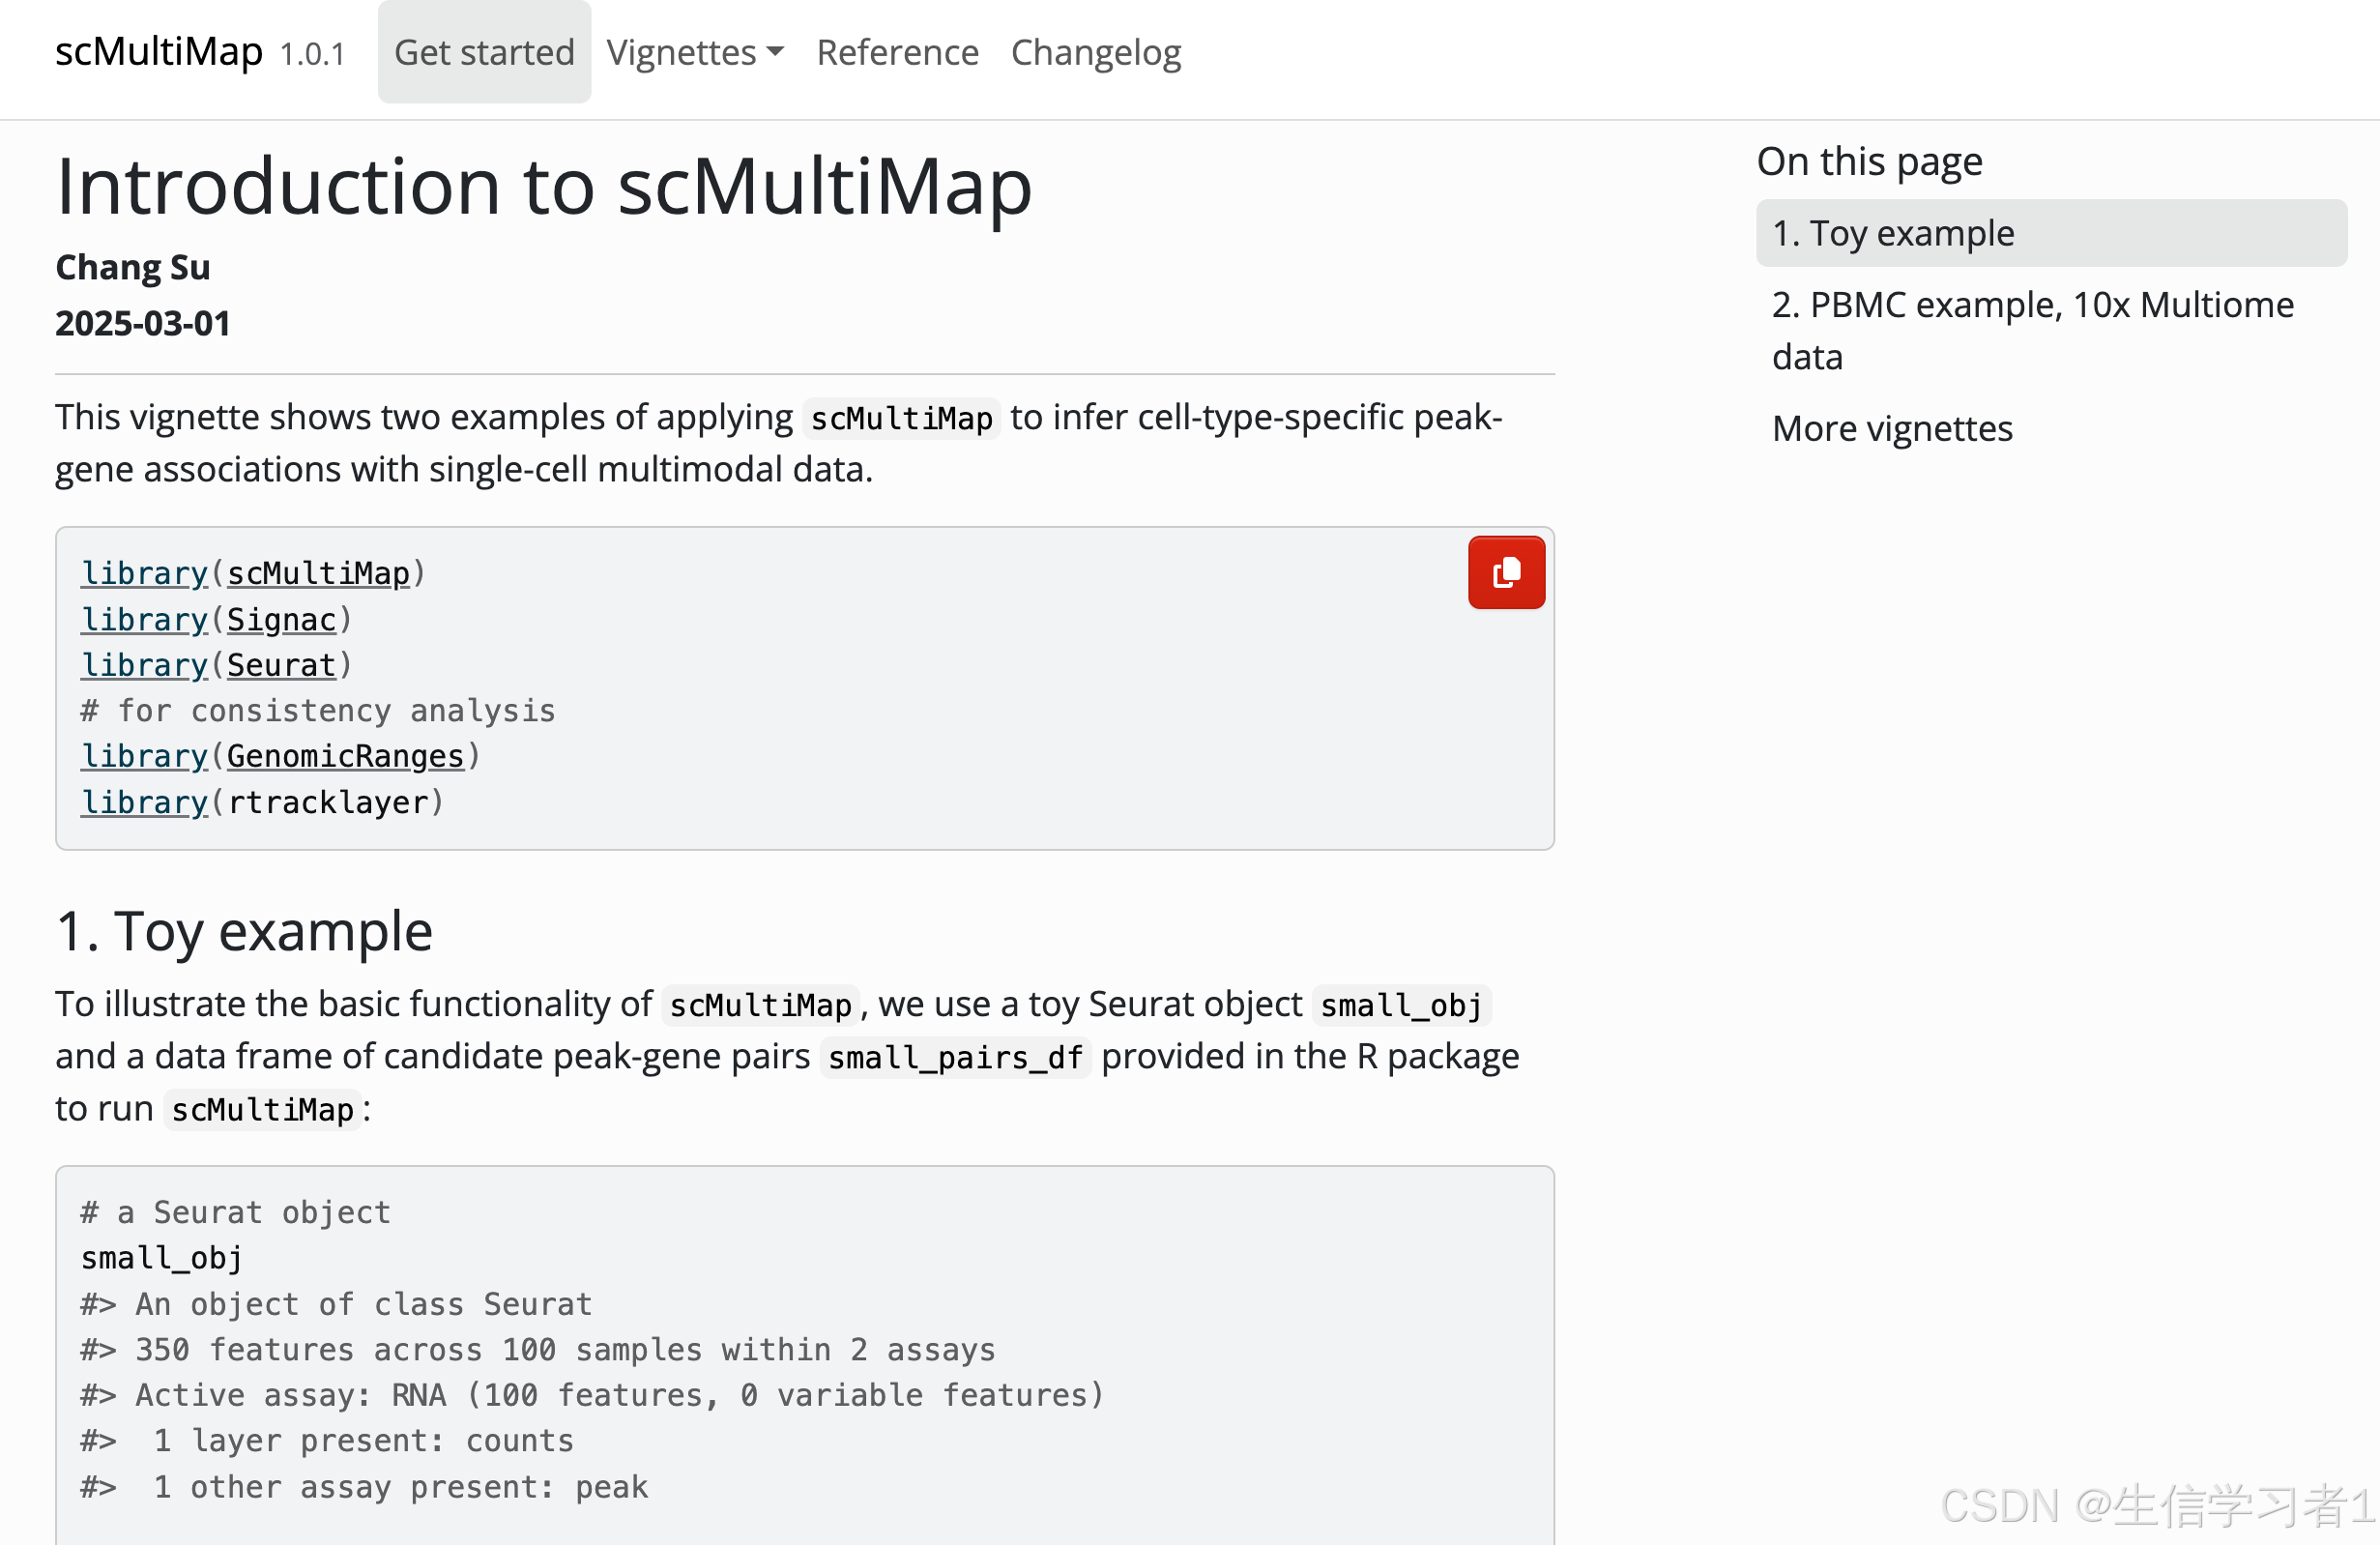This screenshot has width=2380, height=1545.
Task: Go to the Reference page
Action: point(897,52)
